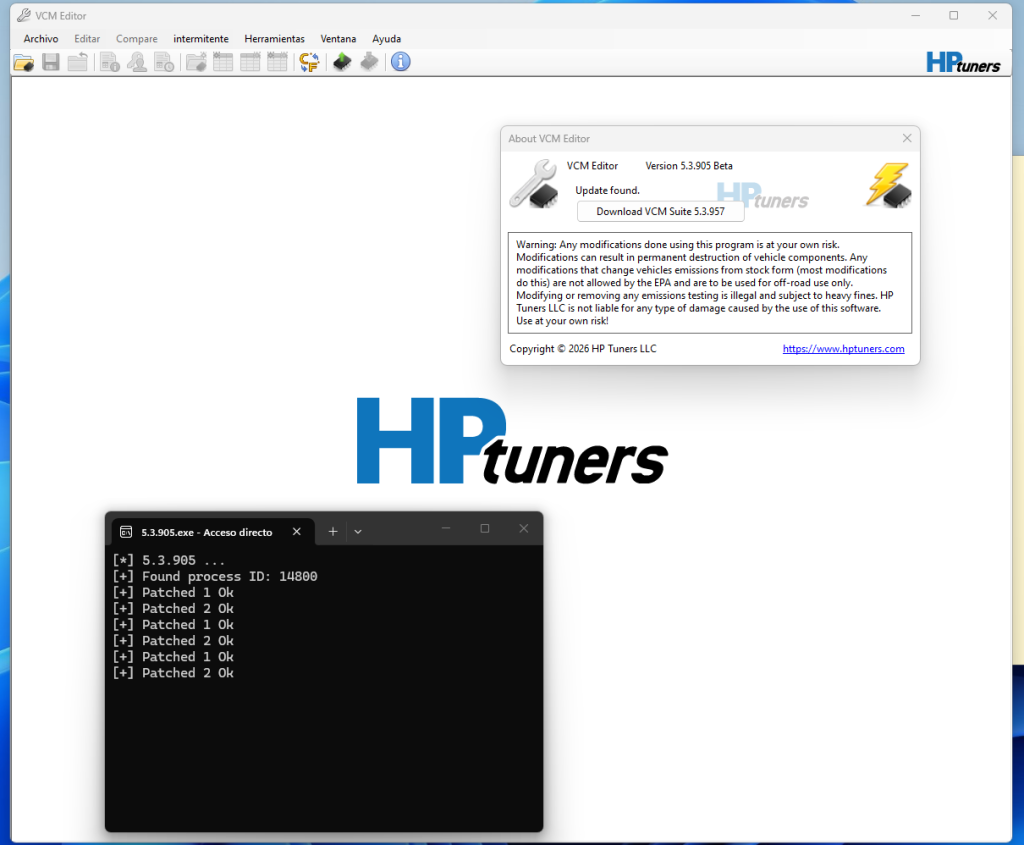Viewport: 1024px width, 845px height.
Task: Click the close file folder icon with arrow
Action: pos(78,62)
